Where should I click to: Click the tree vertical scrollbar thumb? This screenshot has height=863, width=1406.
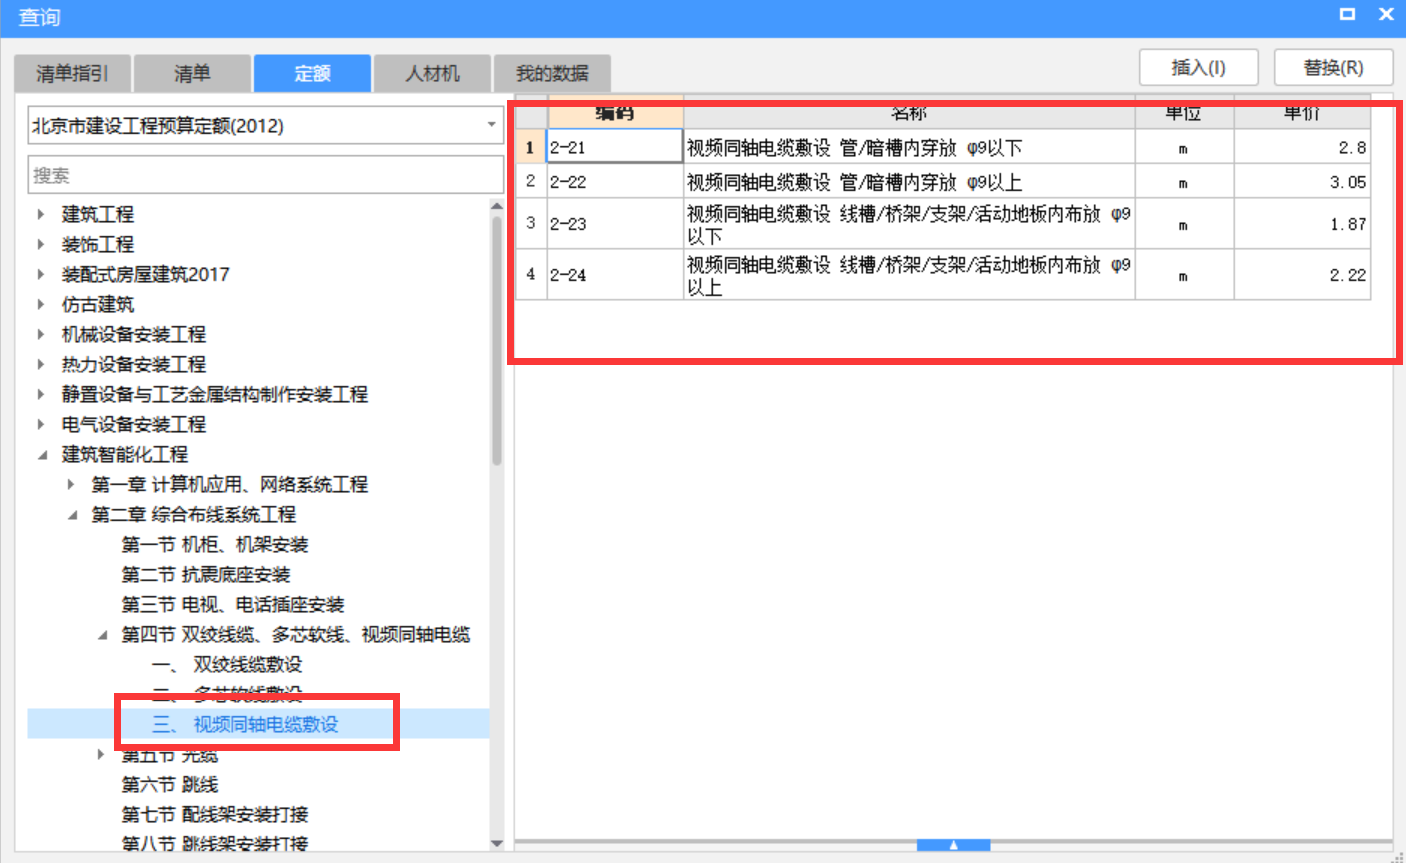coord(497,340)
